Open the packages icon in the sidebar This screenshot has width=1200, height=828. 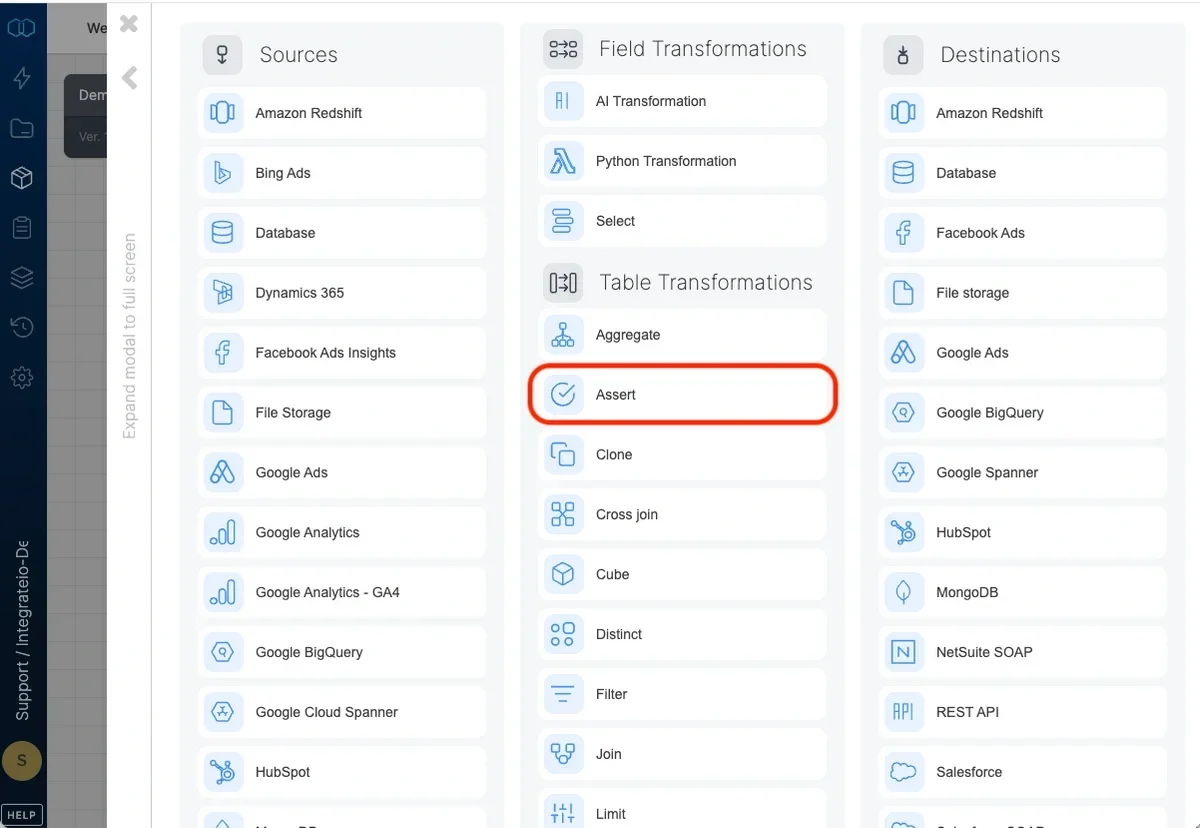[x=22, y=178]
